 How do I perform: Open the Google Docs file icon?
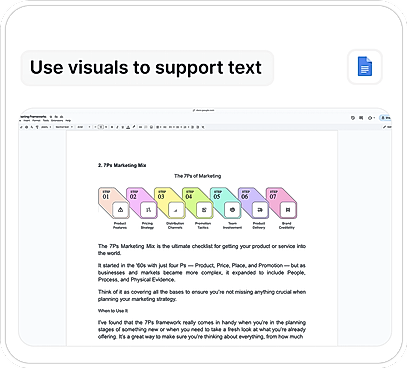point(365,67)
